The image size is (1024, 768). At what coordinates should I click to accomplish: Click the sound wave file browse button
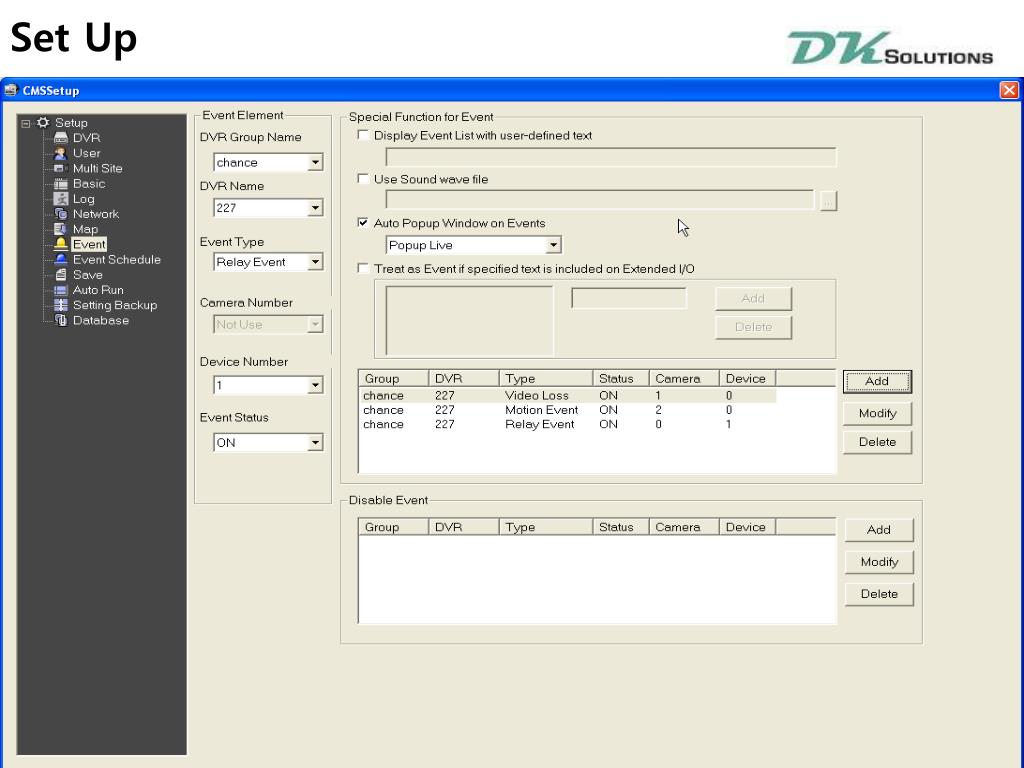pyautogui.click(x=828, y=200)
